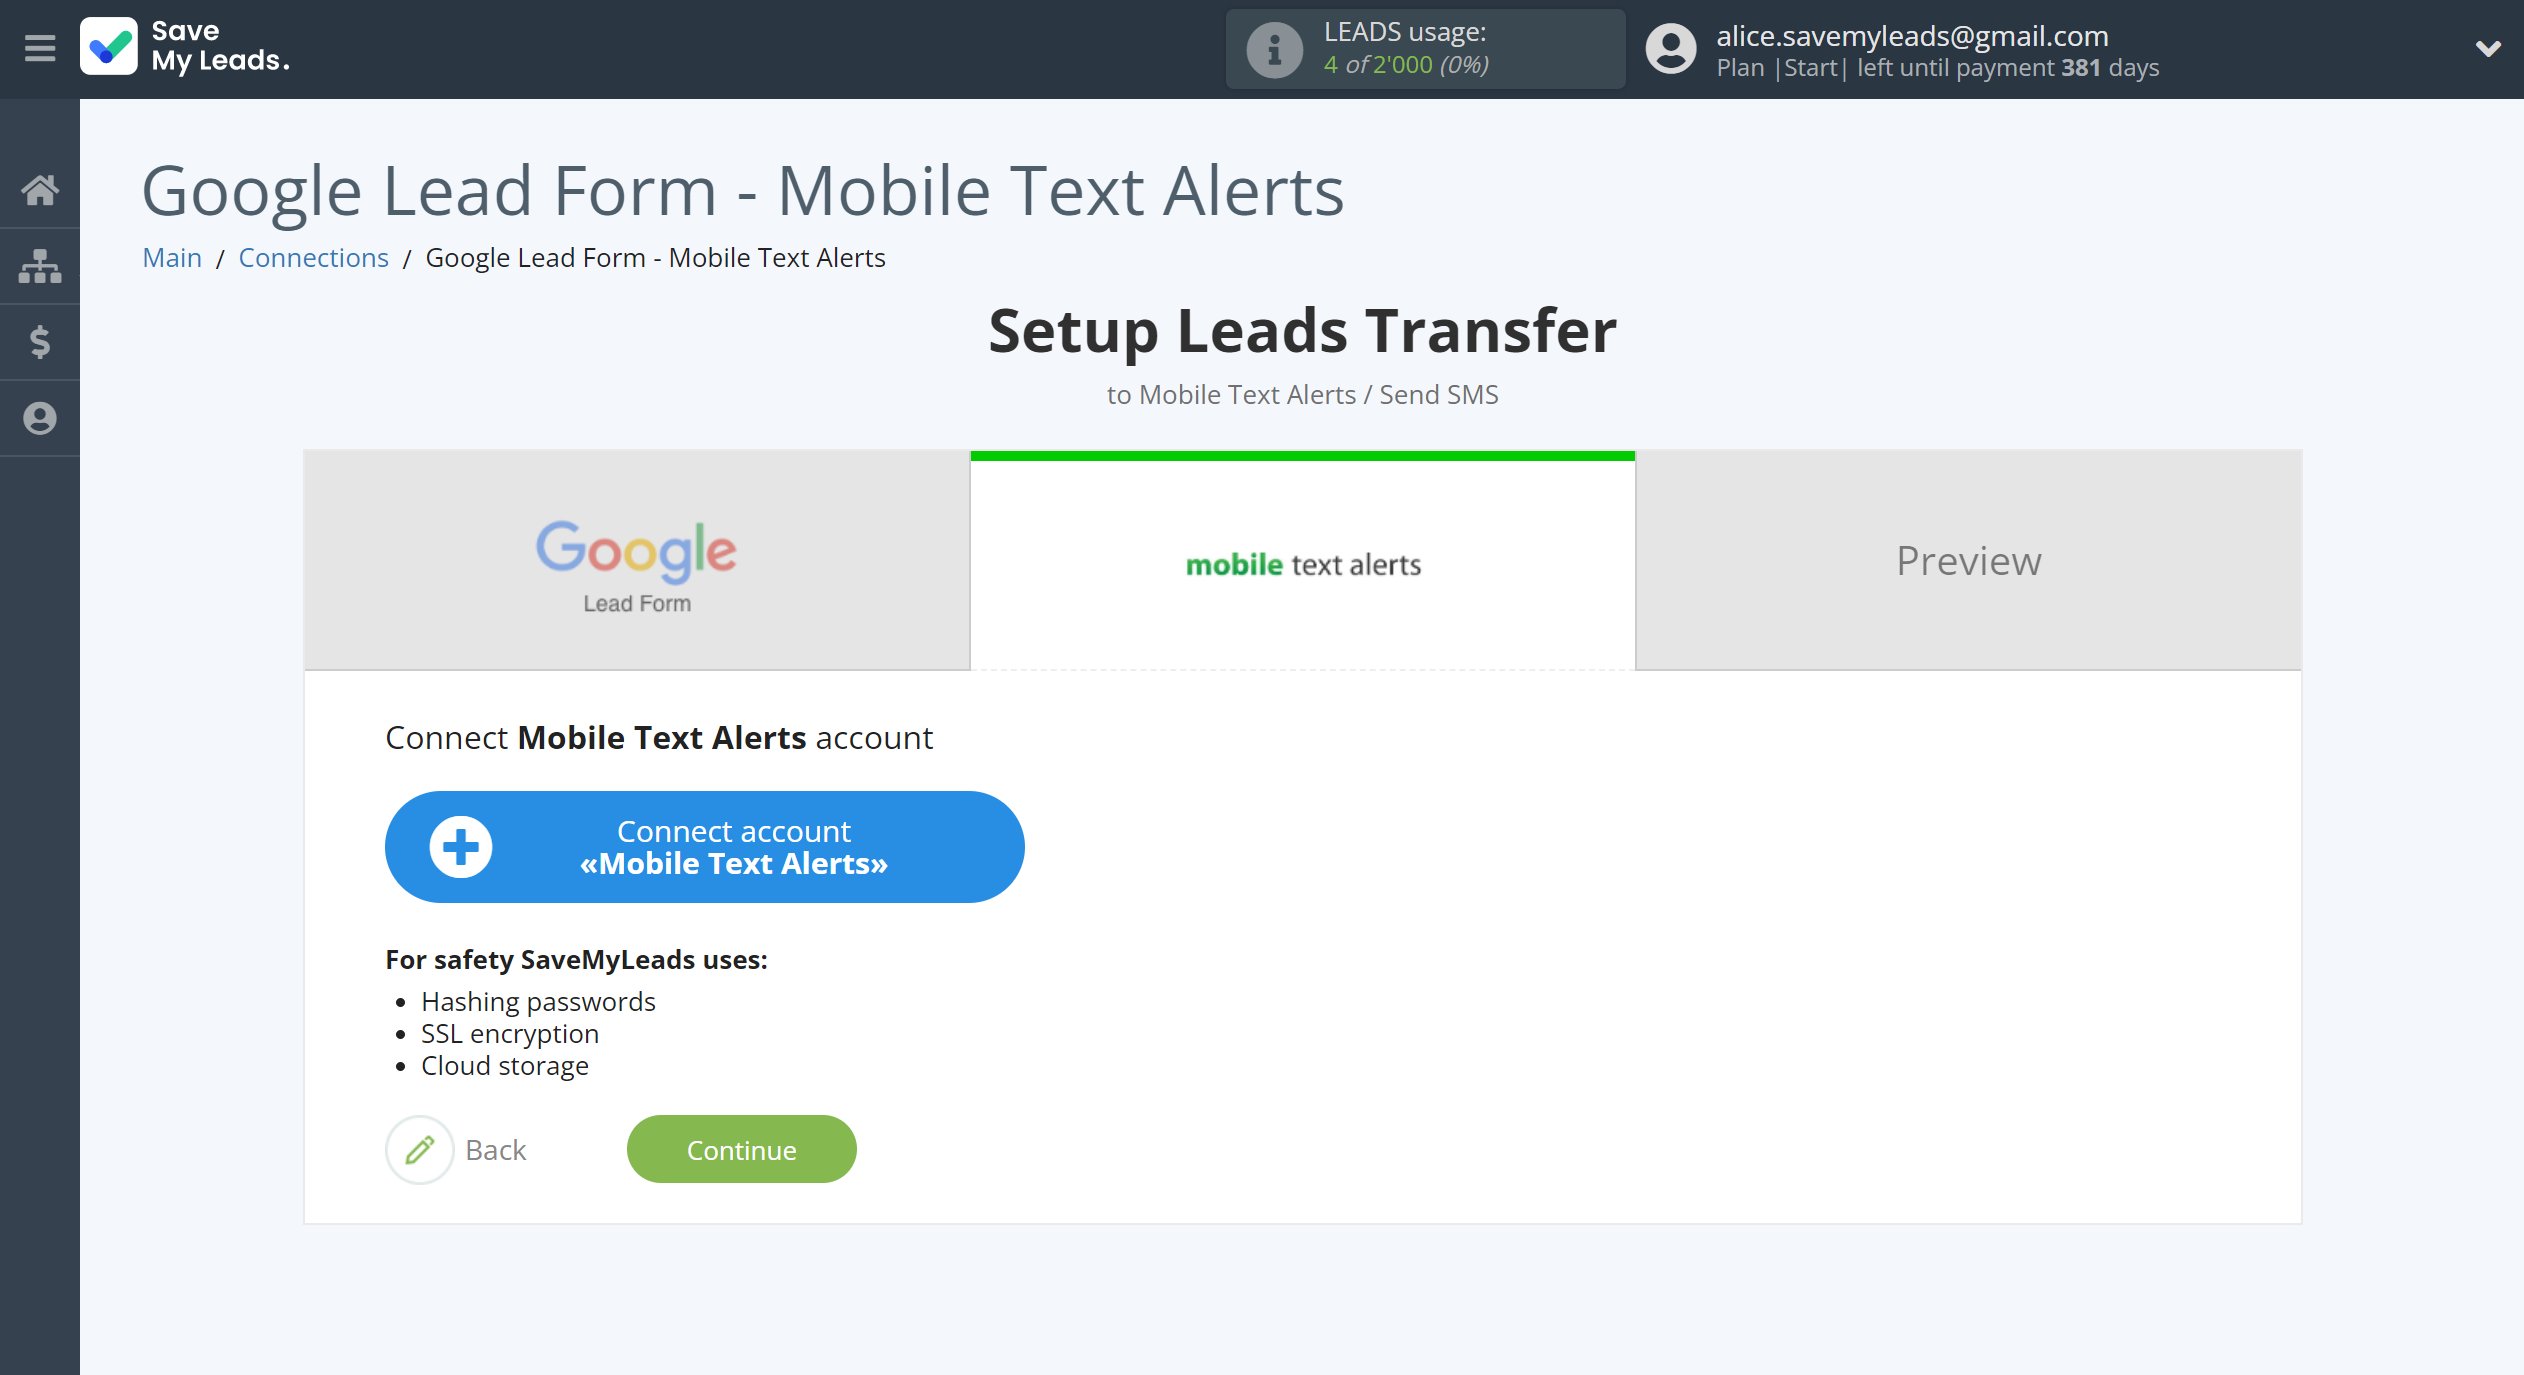The height and width of the screenshot is (1375, 2524).
Task: Click the hamburger menu icon
Action: click(x=37, y=49)
